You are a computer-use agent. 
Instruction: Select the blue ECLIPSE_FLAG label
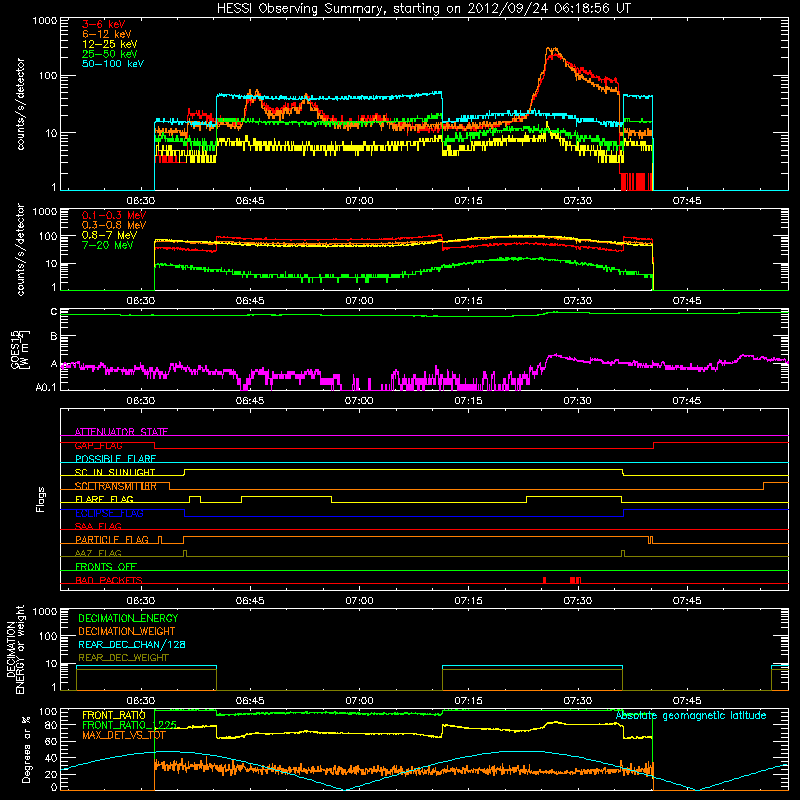(109, 513)
